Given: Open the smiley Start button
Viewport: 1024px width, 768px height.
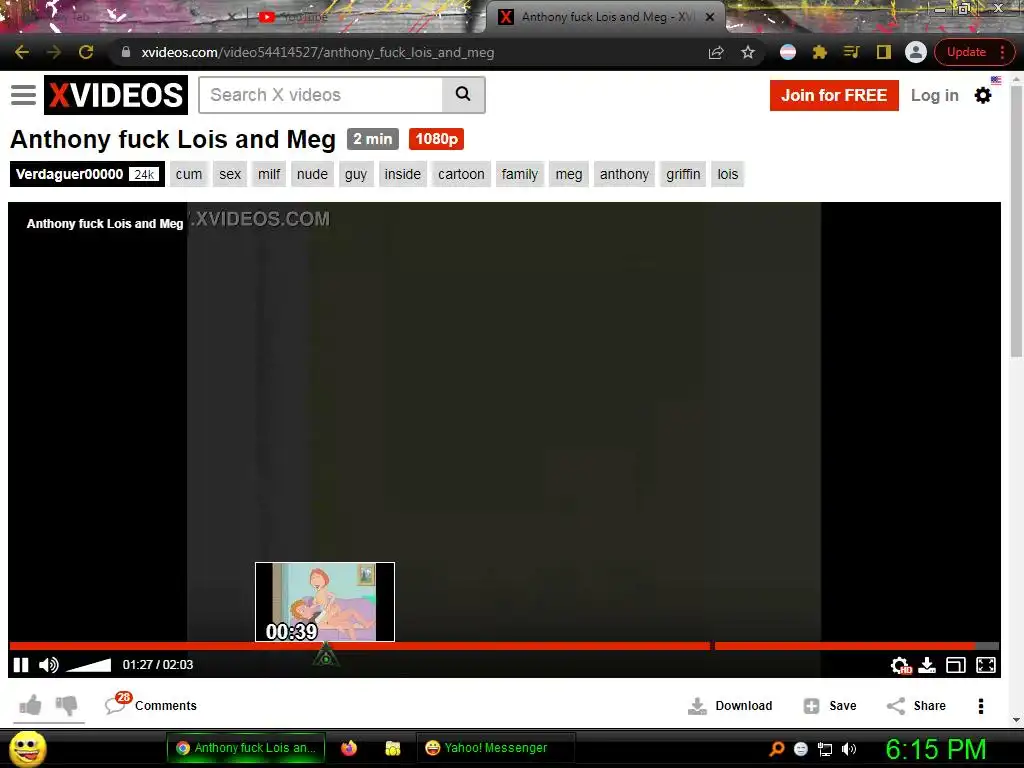Looking at the screenshot, I should tap(28, 748).
